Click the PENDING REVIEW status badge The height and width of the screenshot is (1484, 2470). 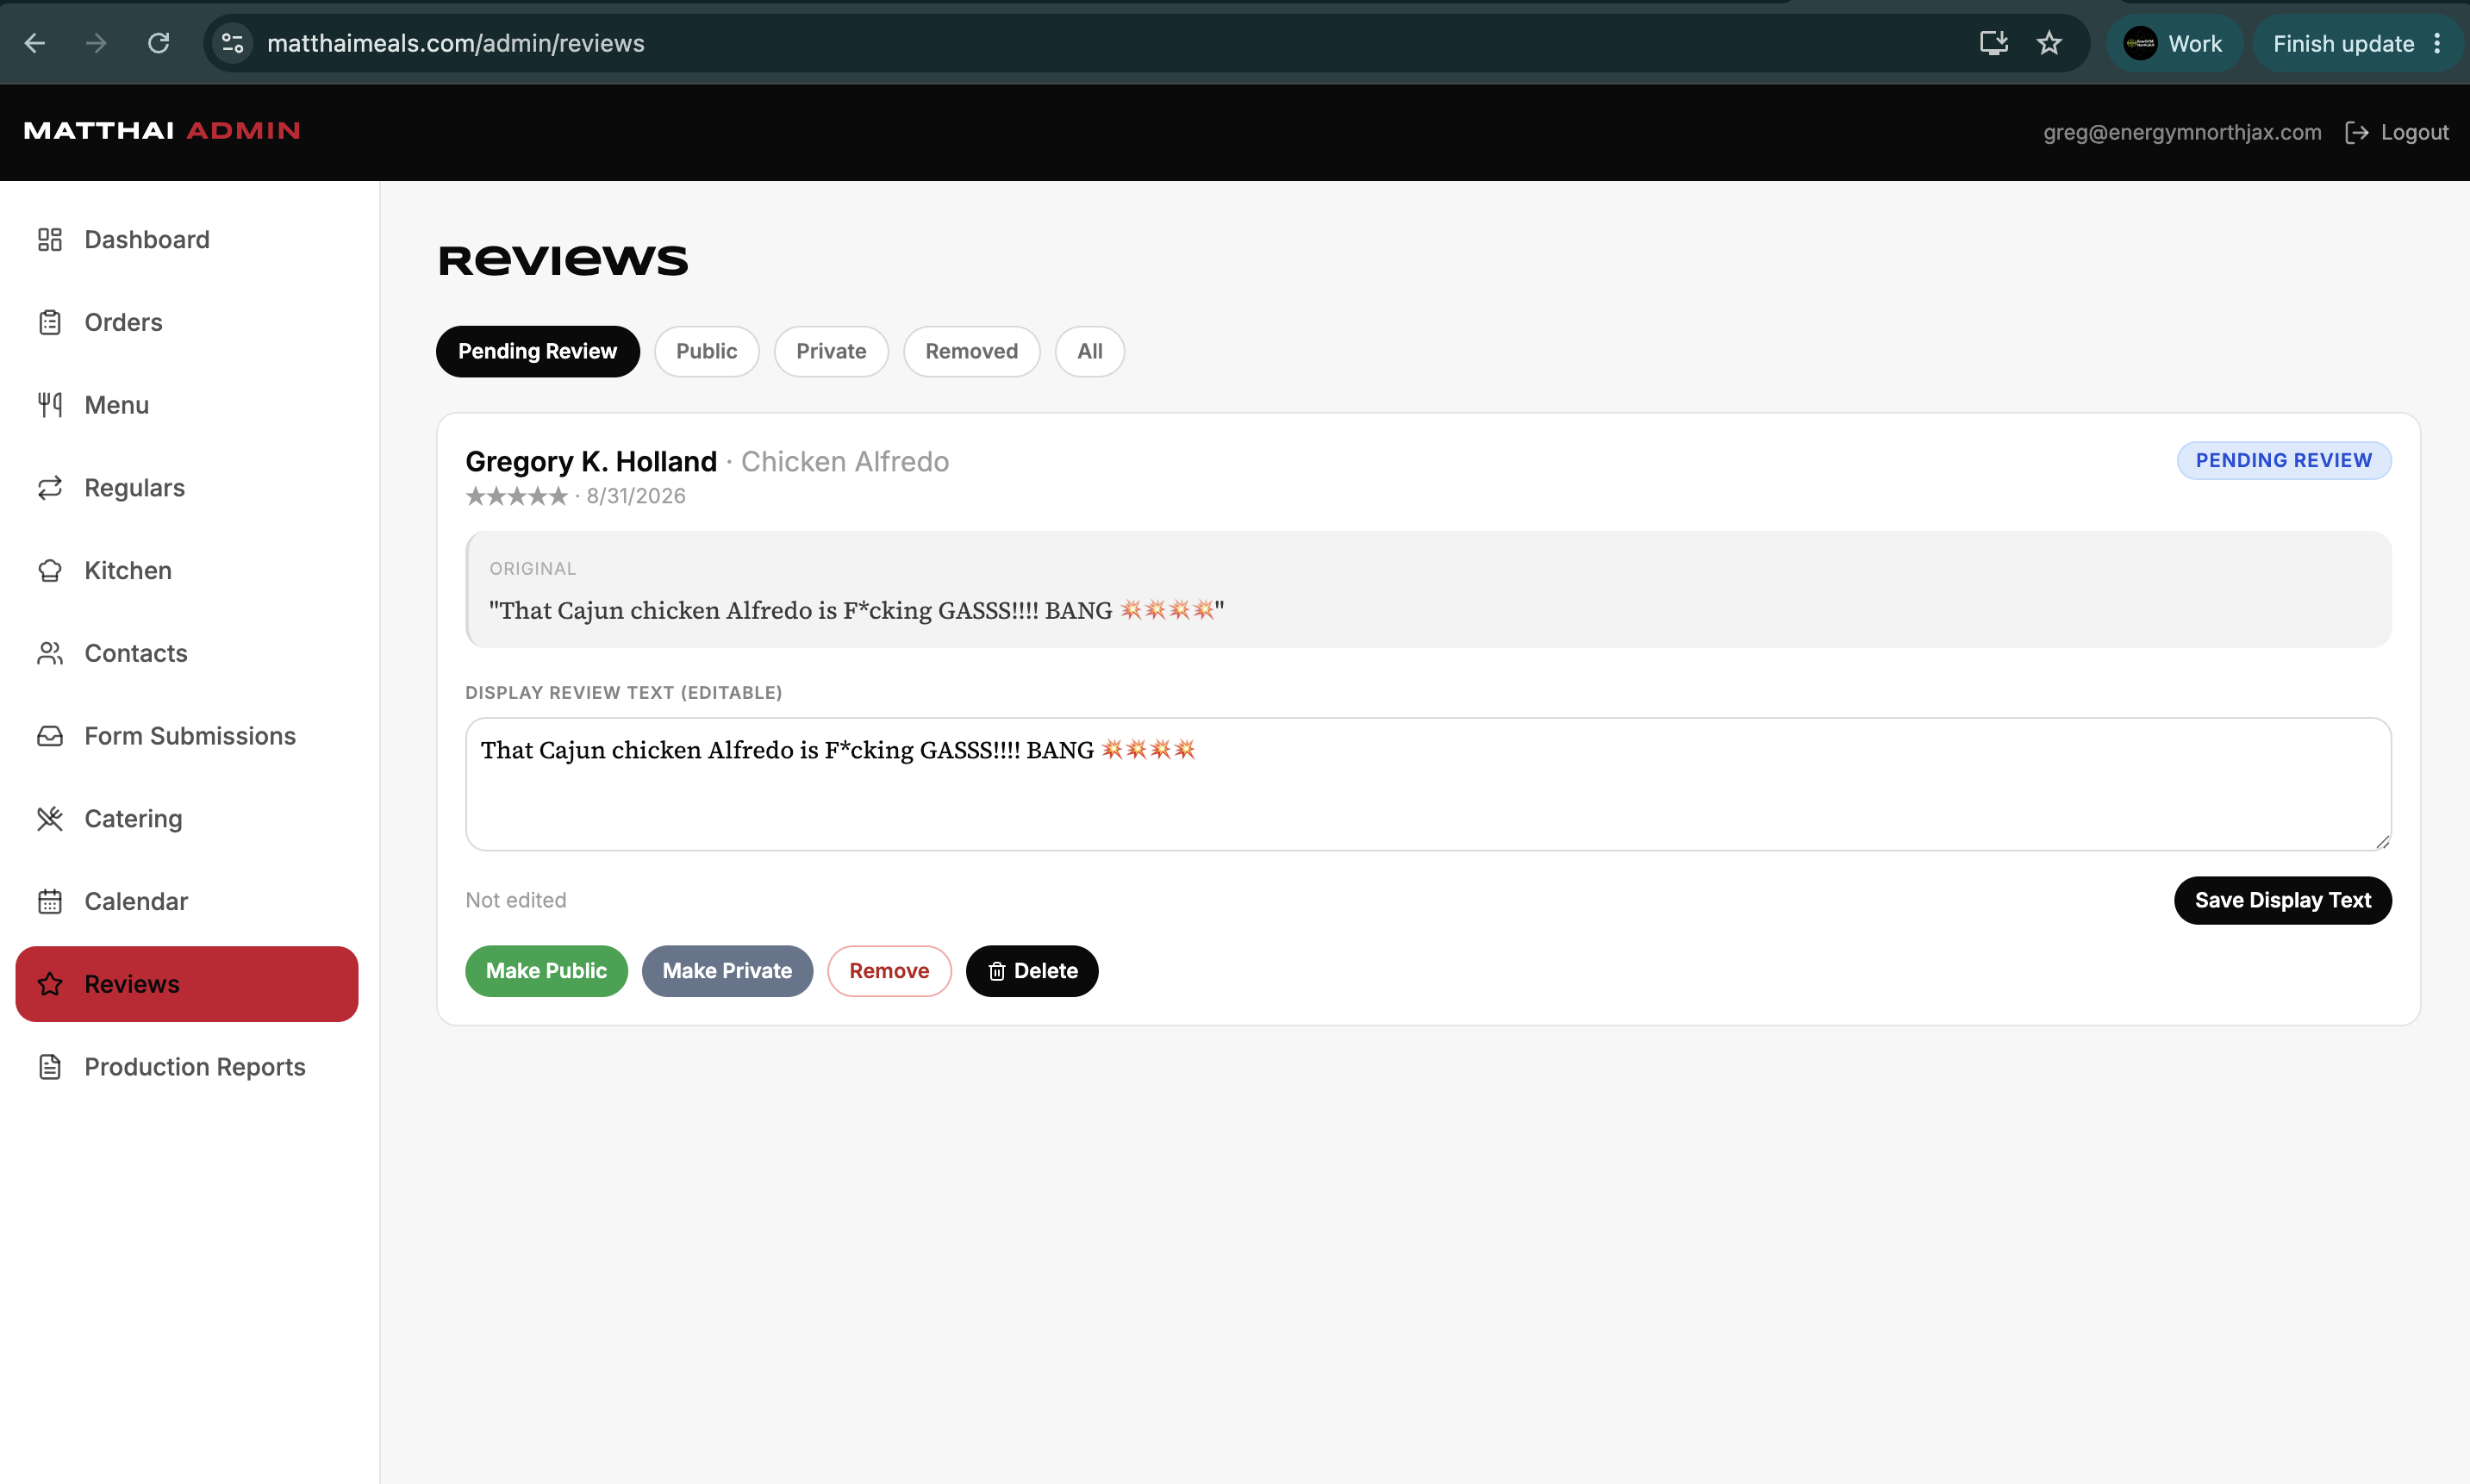tap(2284, 460)
